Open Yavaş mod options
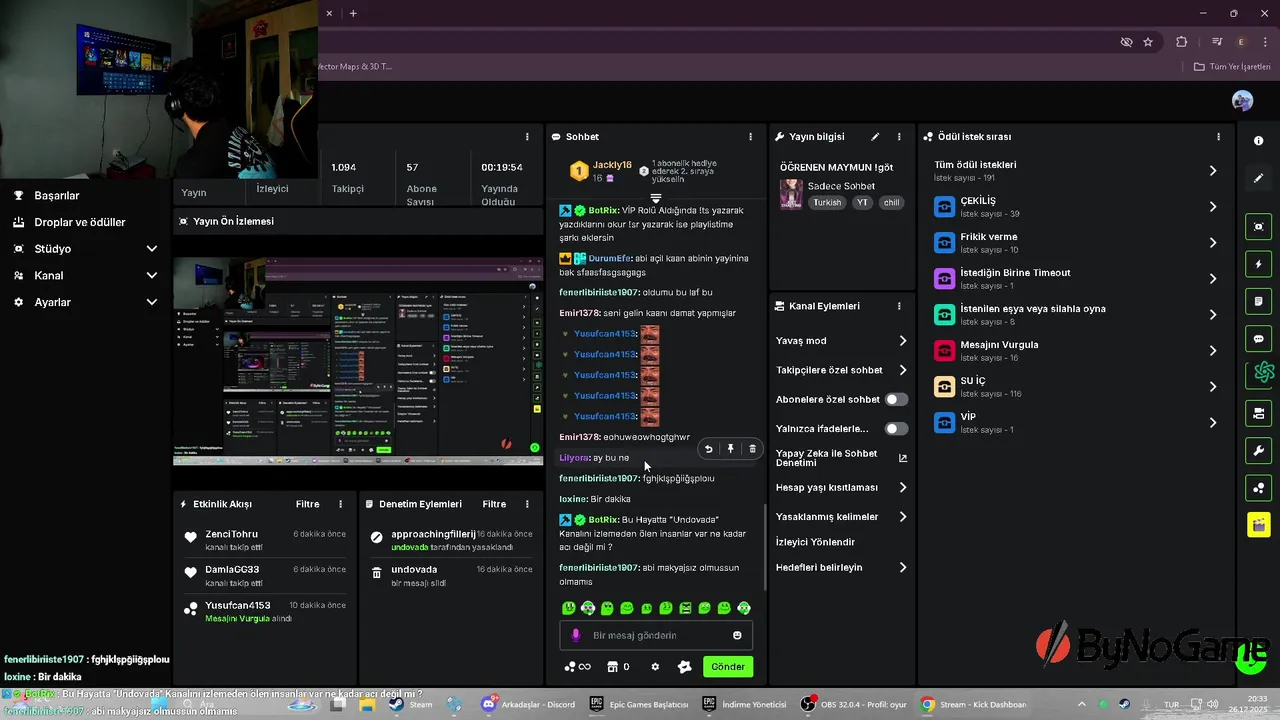The height and width of the screenshot is (720, 1280). [841, 341]
